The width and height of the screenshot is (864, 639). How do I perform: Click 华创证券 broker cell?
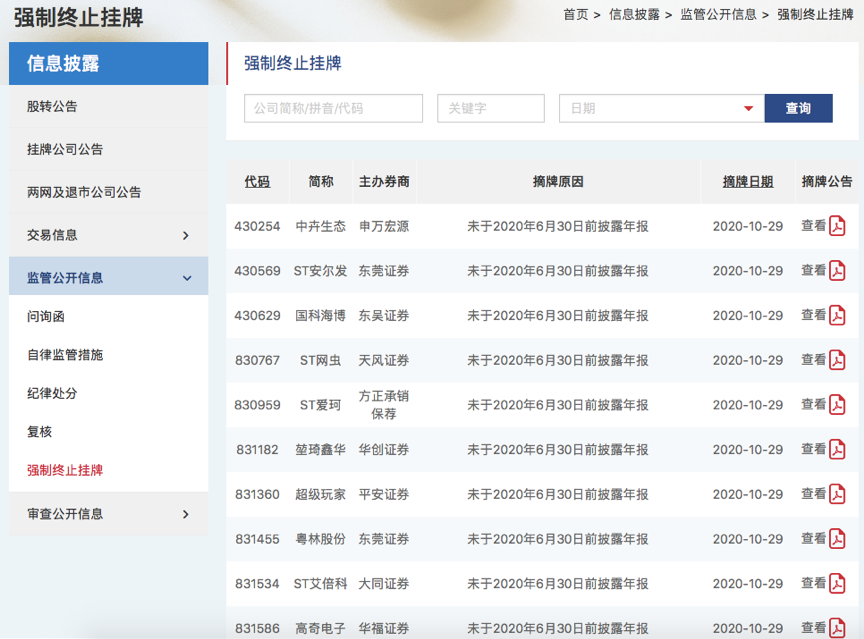(x=384, y=450)
